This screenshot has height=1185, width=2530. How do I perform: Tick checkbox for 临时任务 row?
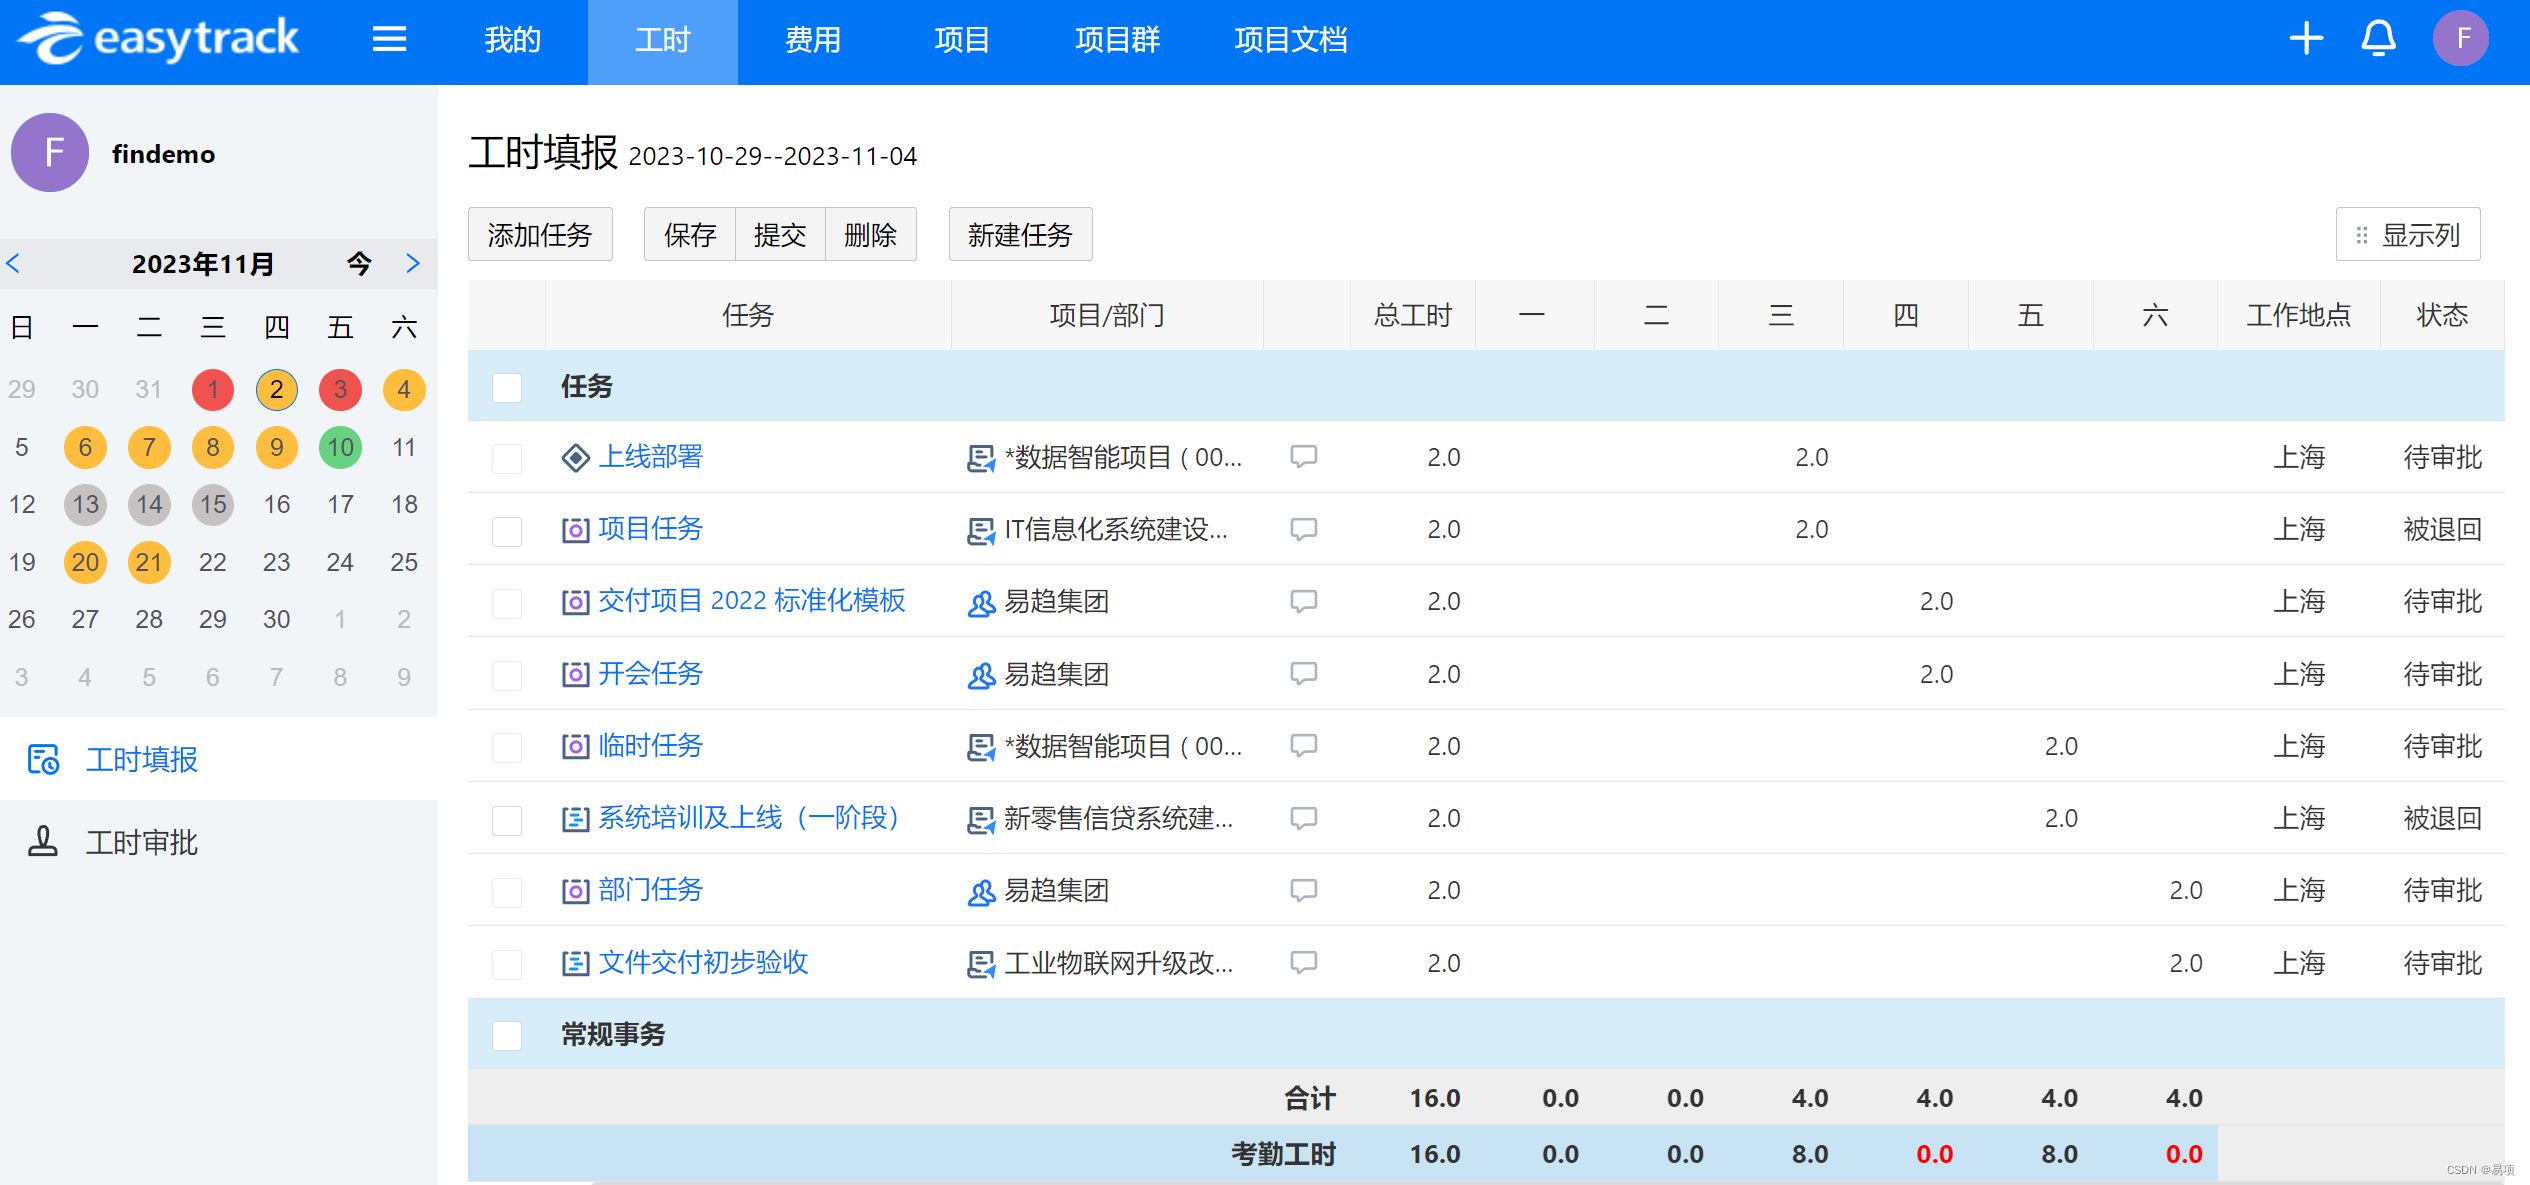507,747
